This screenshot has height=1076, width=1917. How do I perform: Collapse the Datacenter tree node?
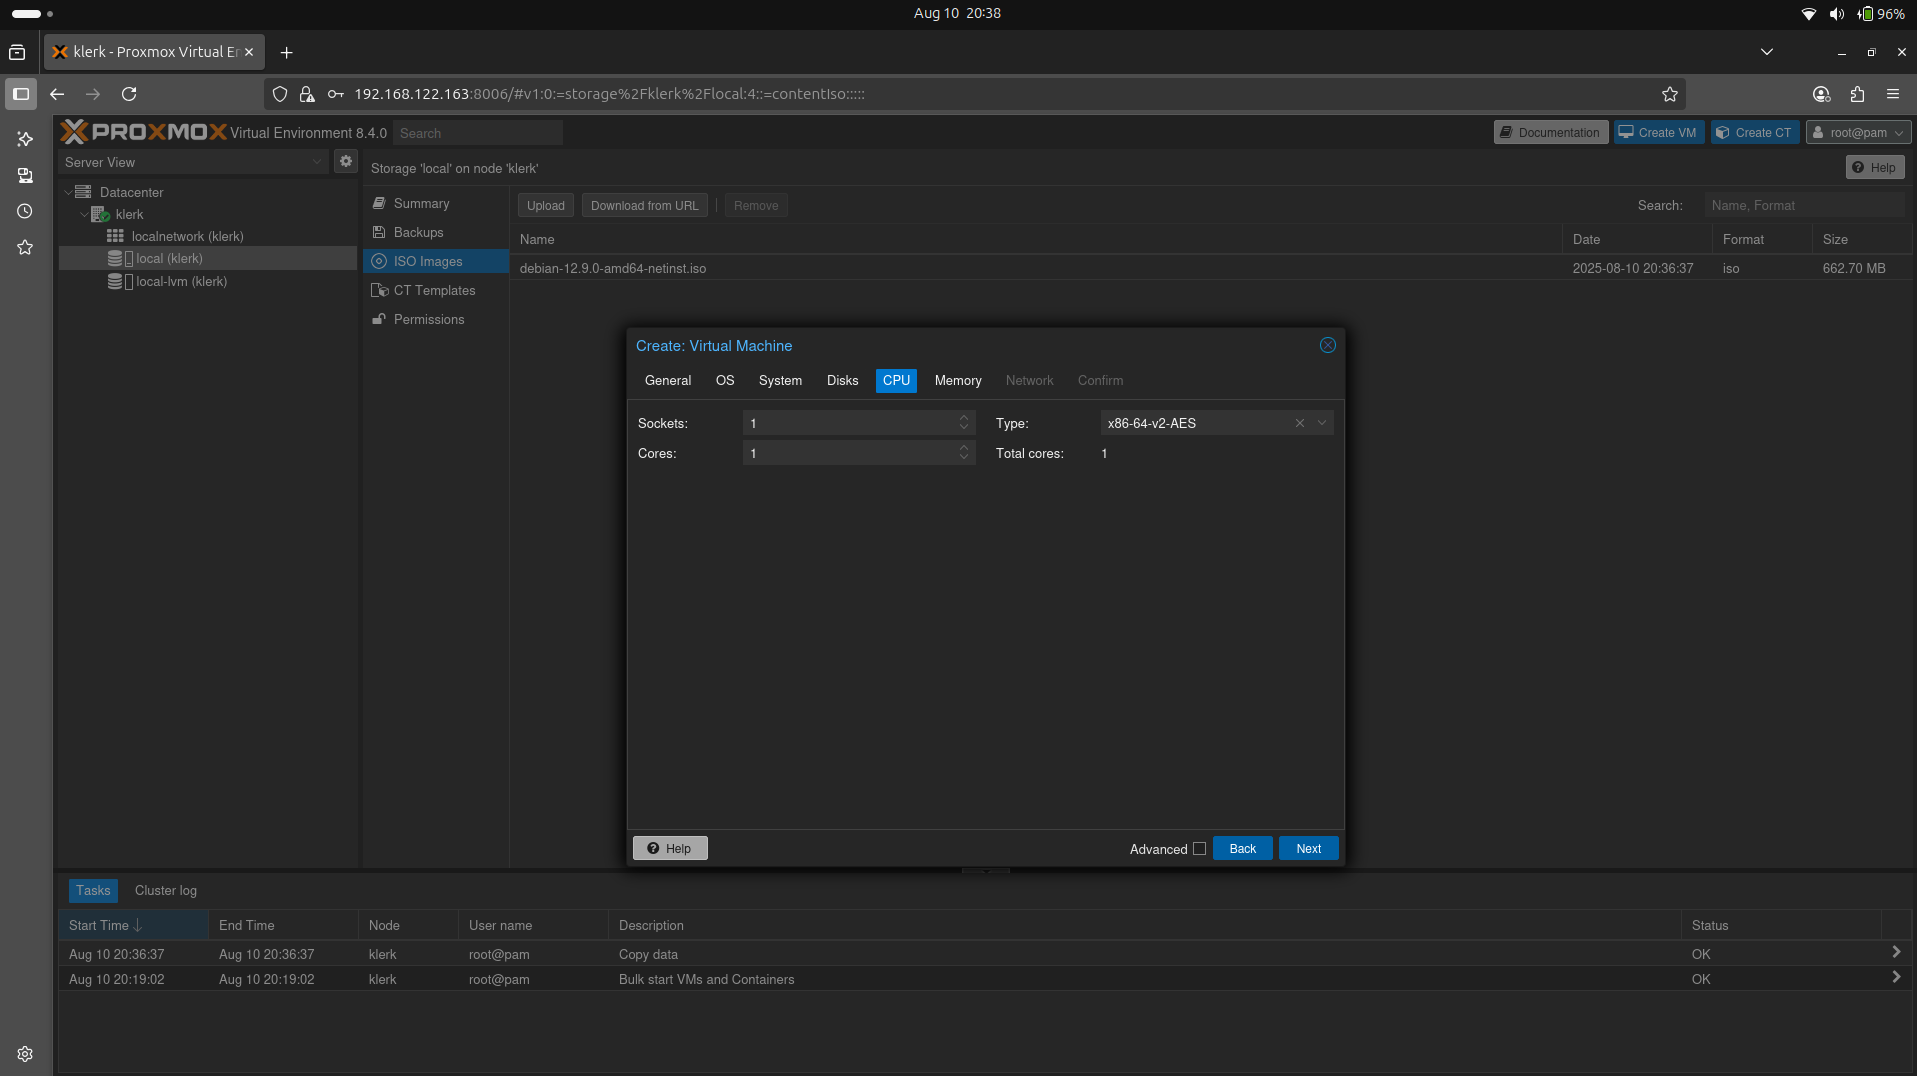tap(67, 191)
